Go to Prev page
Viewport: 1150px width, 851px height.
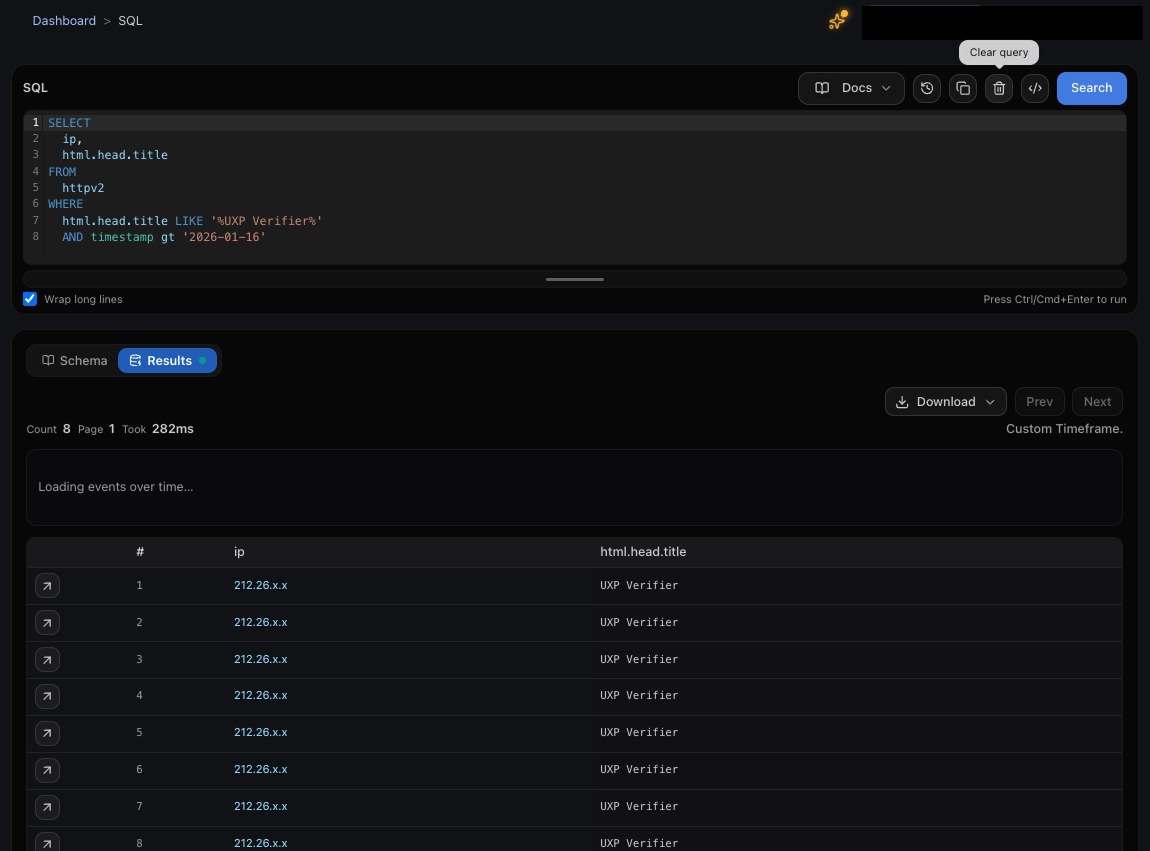pyautogui.click(x=1039, y=401)
